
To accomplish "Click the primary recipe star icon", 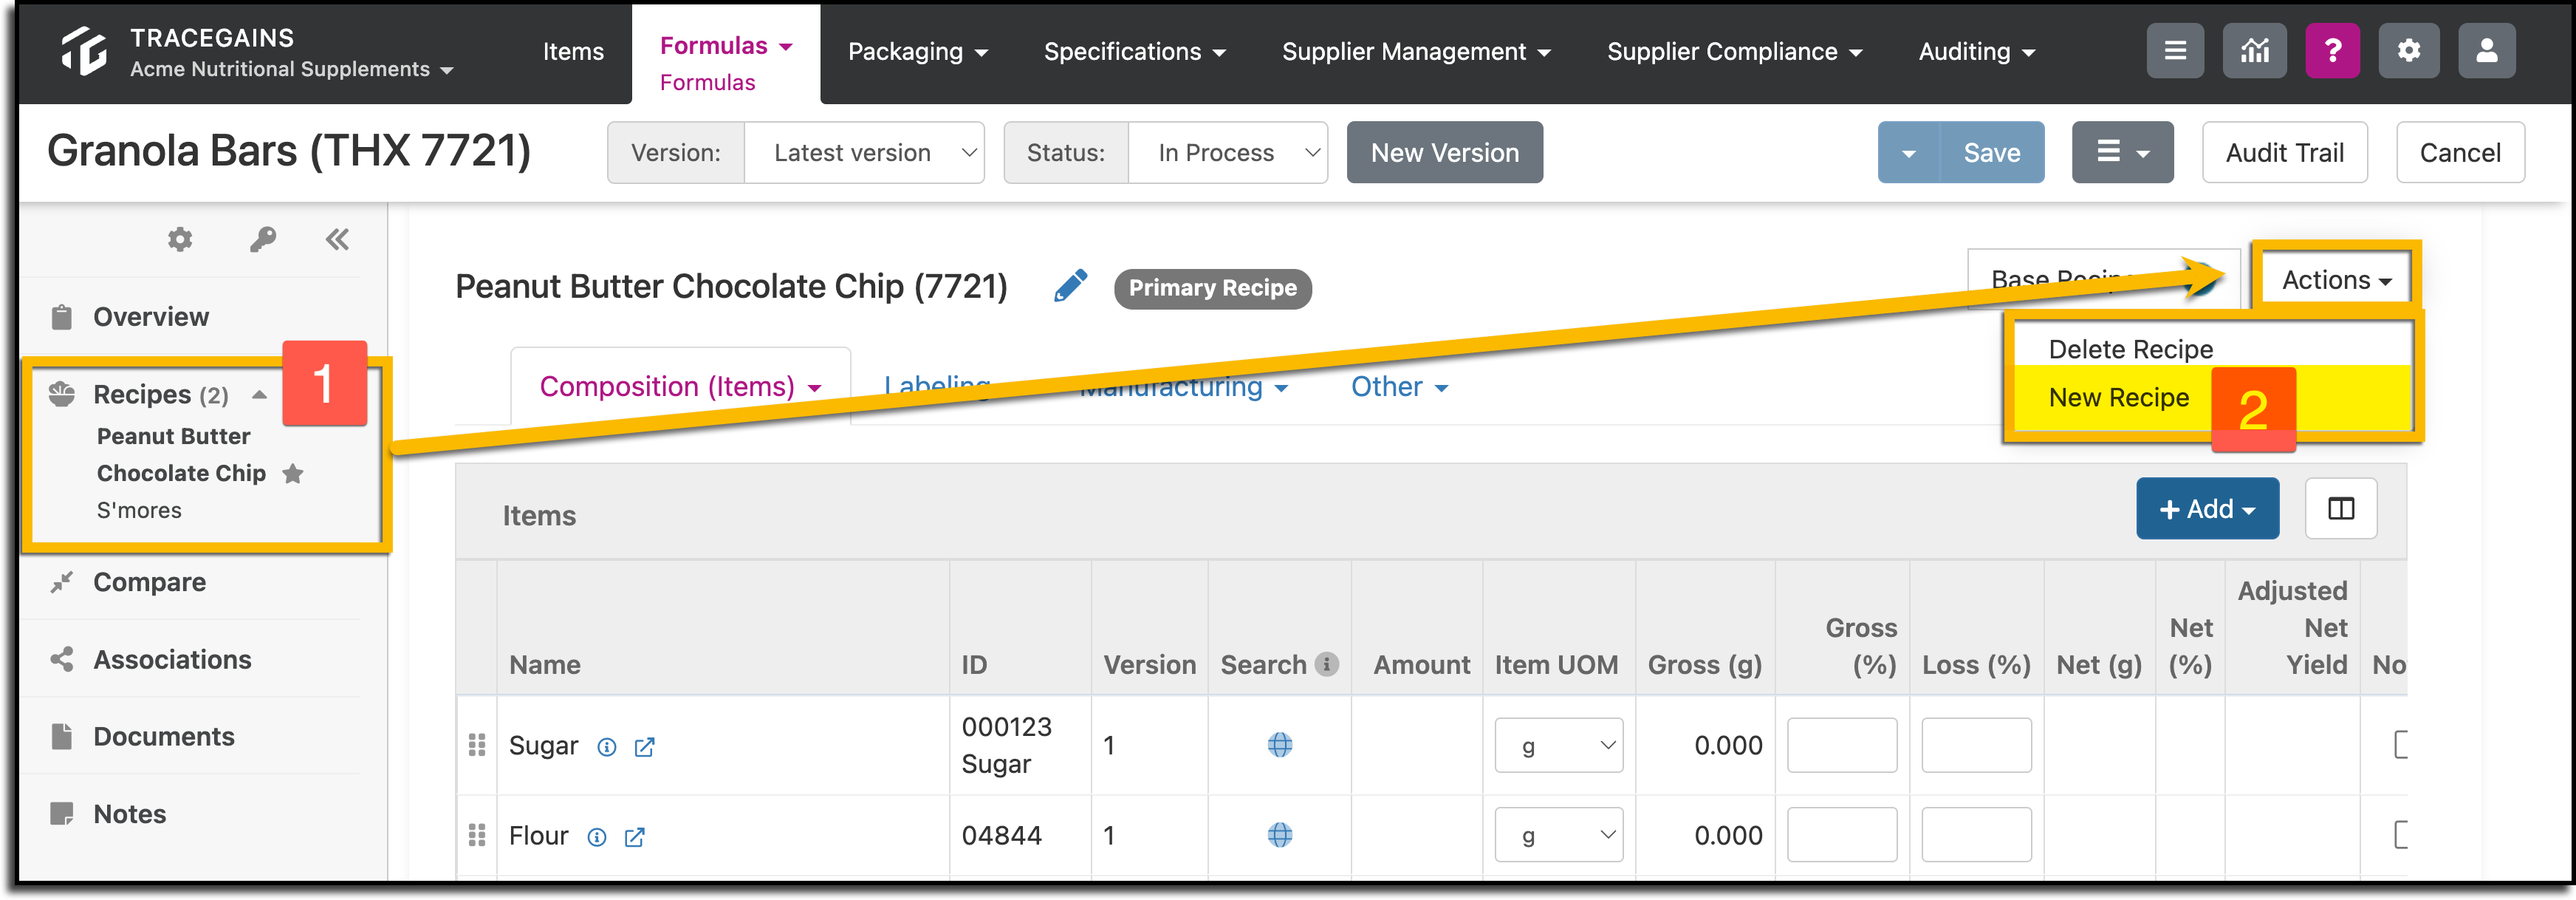I will tap(293, 474).
